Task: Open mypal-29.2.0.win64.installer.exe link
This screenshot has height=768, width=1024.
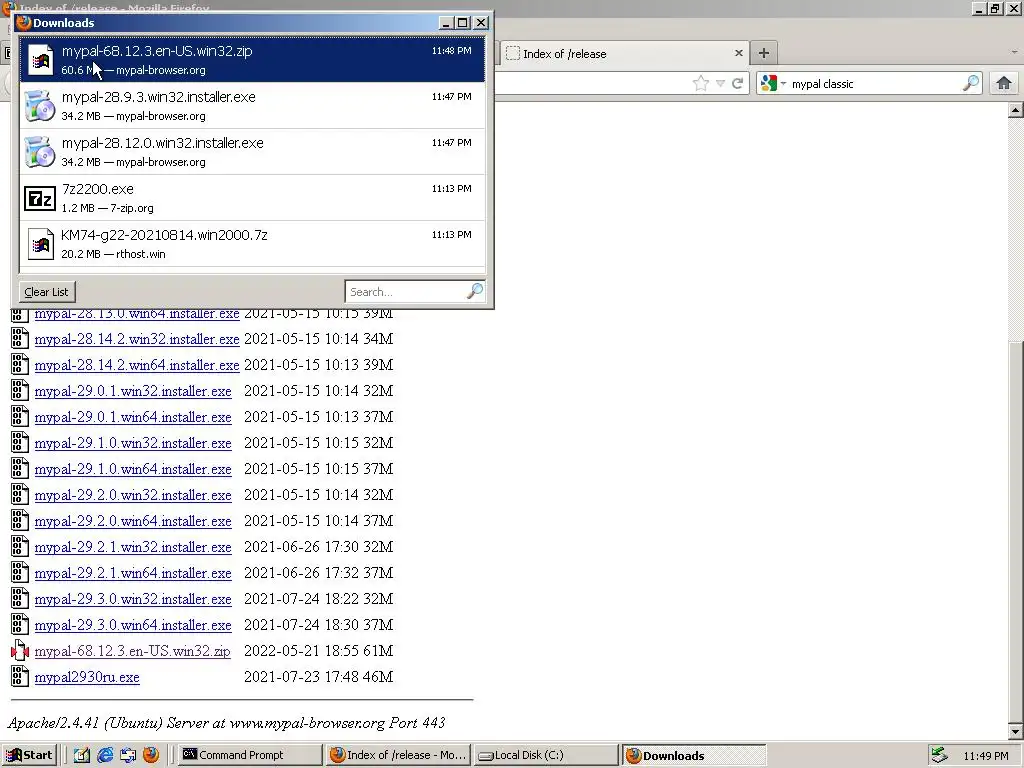Action: [x=133, y=521]
